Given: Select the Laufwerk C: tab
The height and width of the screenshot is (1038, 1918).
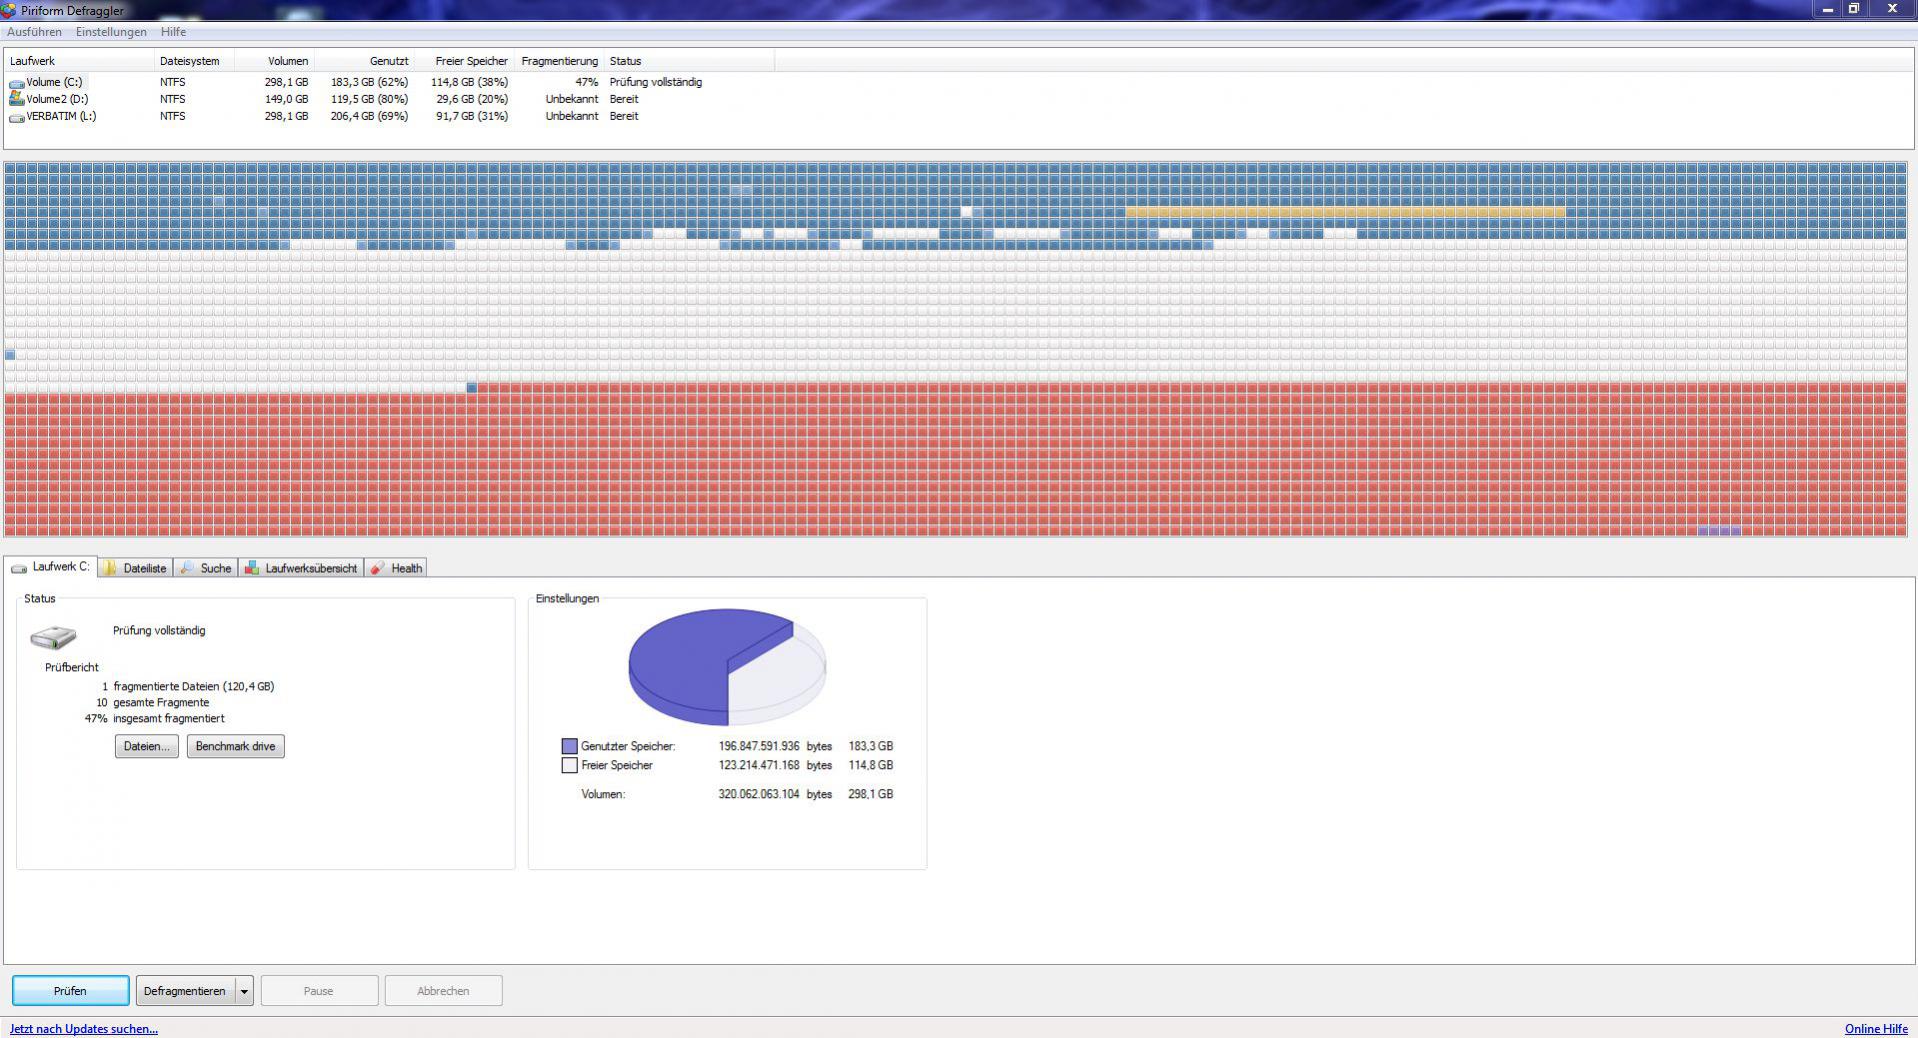Looking at the screenshot, I should click(x=51, y=567).
